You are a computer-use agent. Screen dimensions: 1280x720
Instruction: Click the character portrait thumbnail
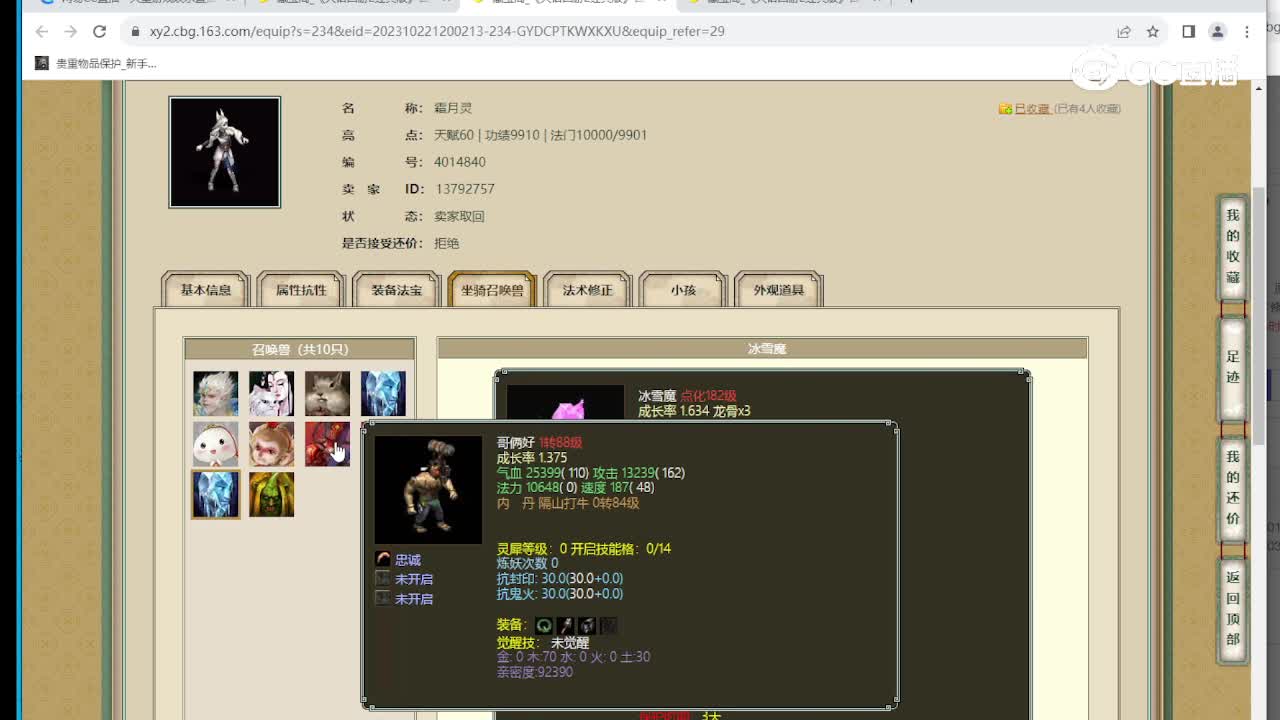225,152
